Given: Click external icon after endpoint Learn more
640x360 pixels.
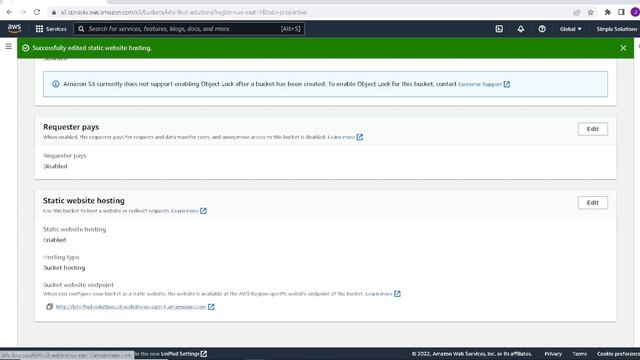Looking at the screenshot, I should coord(398,294).
